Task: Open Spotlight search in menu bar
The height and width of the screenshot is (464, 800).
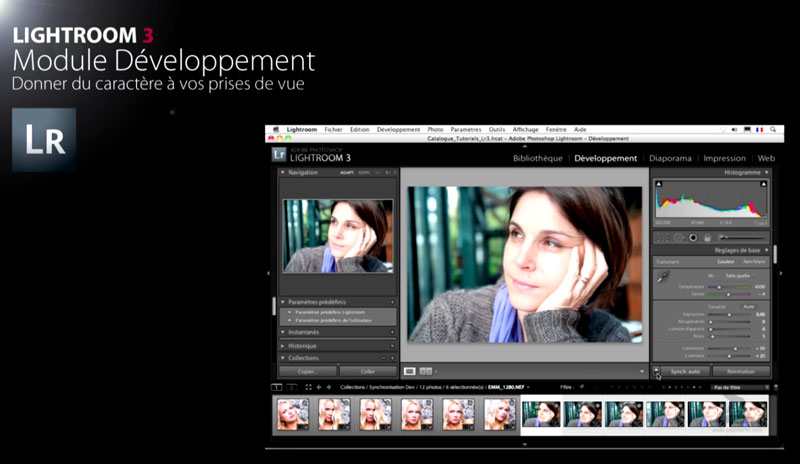Action: 773,130
